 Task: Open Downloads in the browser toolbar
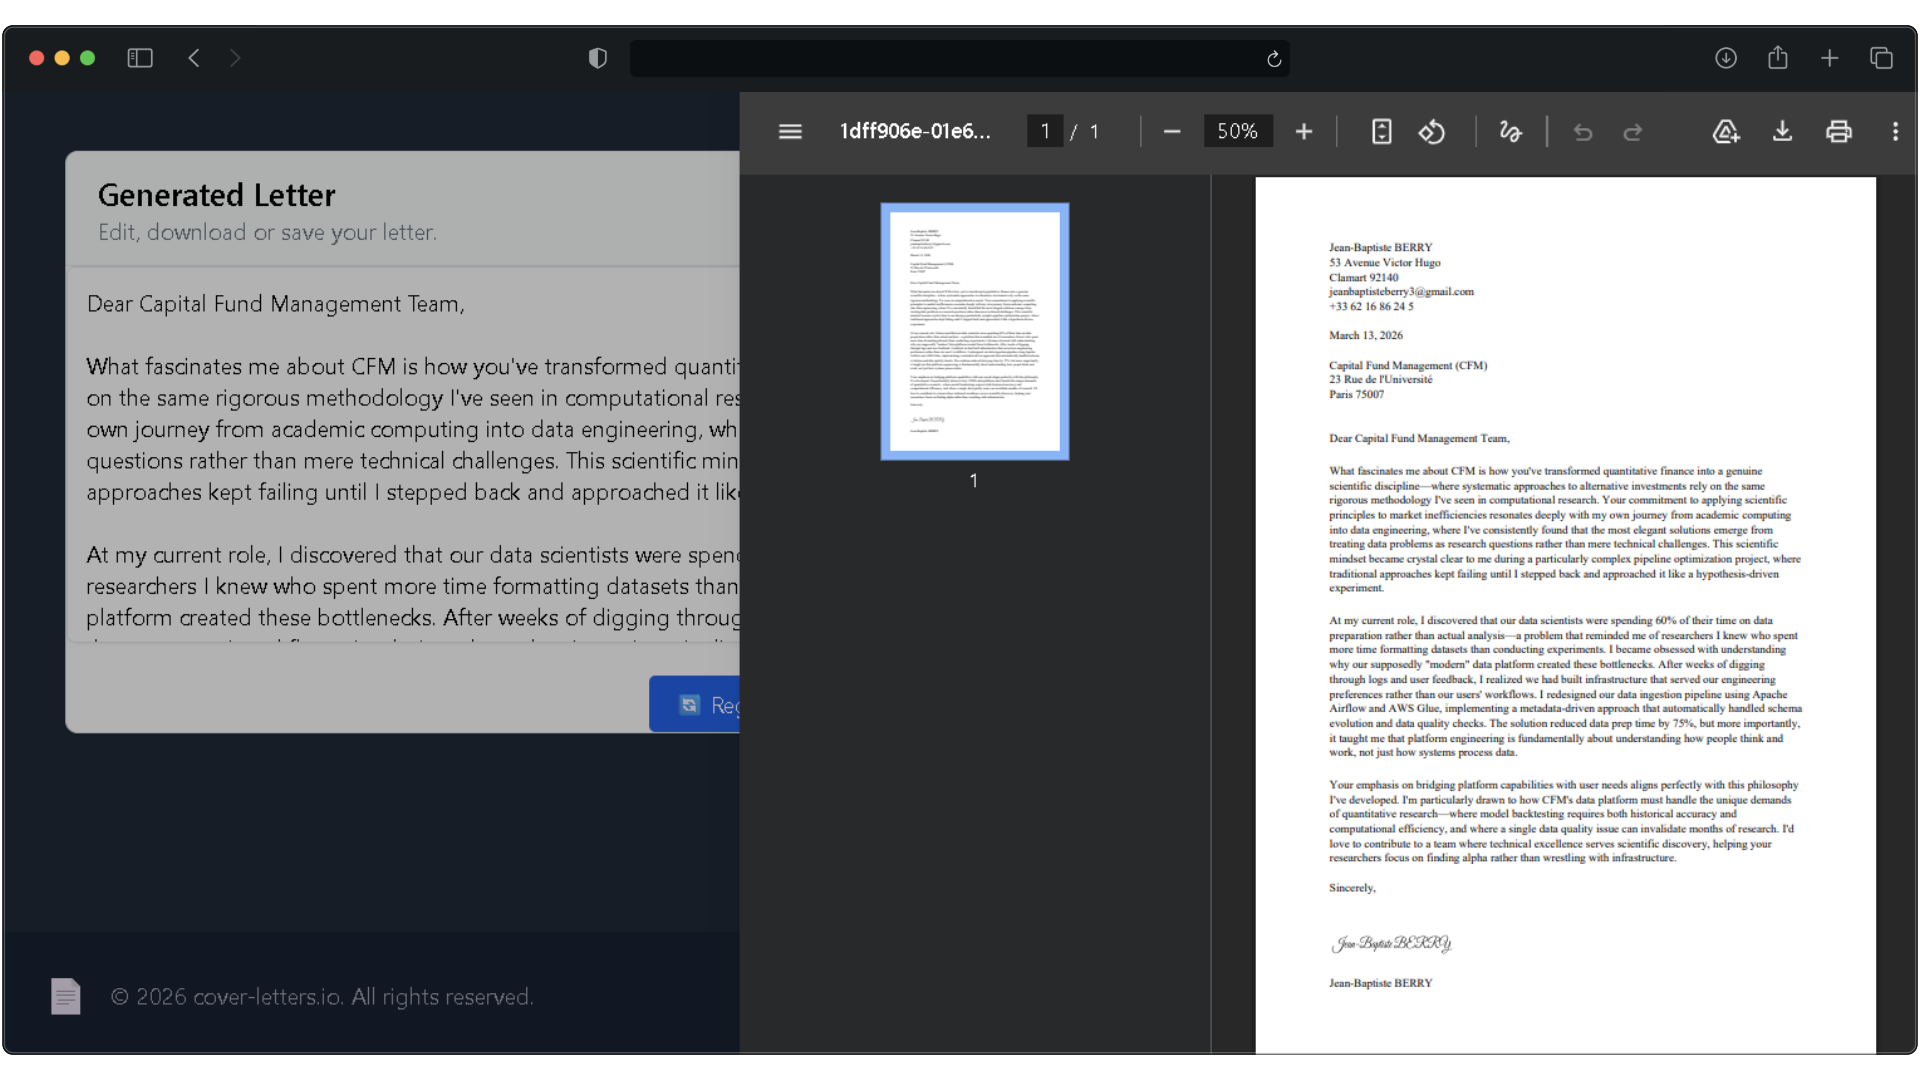click(x=1727, y=58)
